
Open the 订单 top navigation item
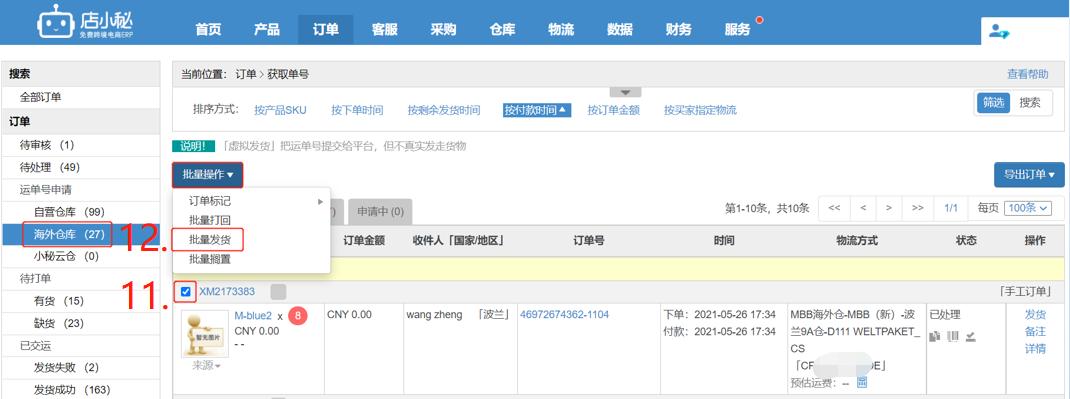click(326, 29)
